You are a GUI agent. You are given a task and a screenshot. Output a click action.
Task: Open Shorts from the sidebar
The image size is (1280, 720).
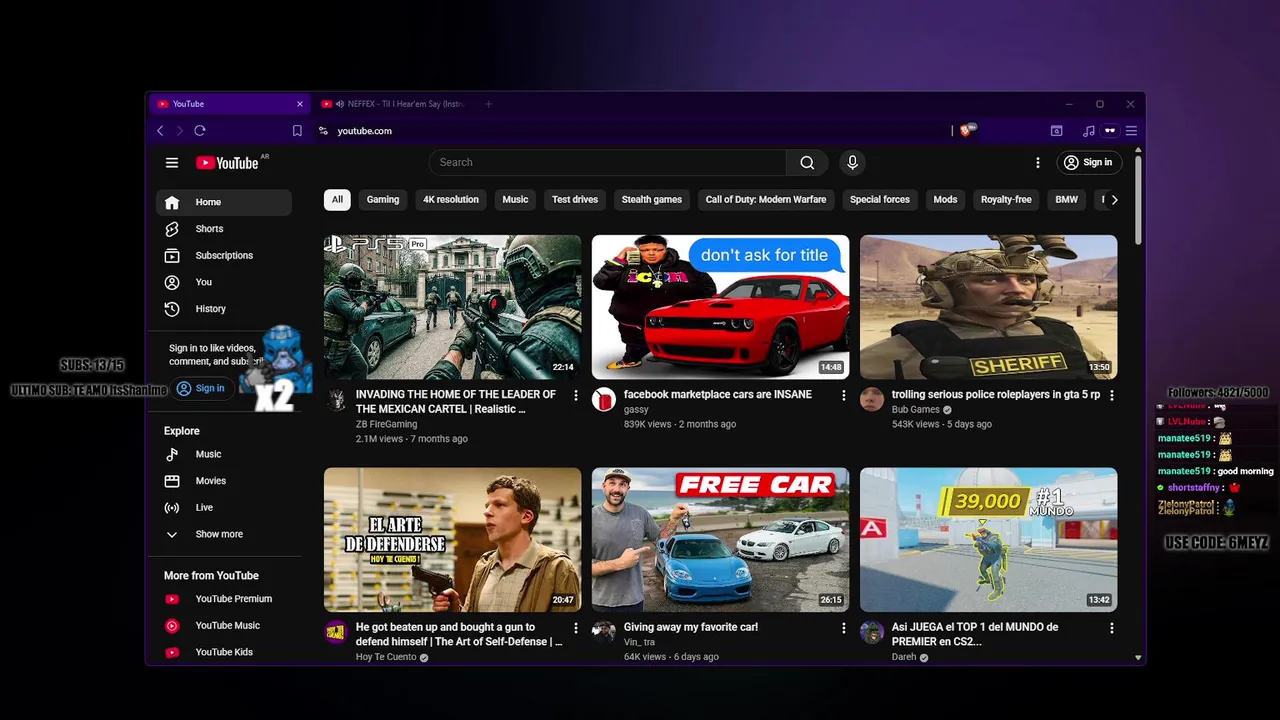pyautogui.click(x=224, y=229)
